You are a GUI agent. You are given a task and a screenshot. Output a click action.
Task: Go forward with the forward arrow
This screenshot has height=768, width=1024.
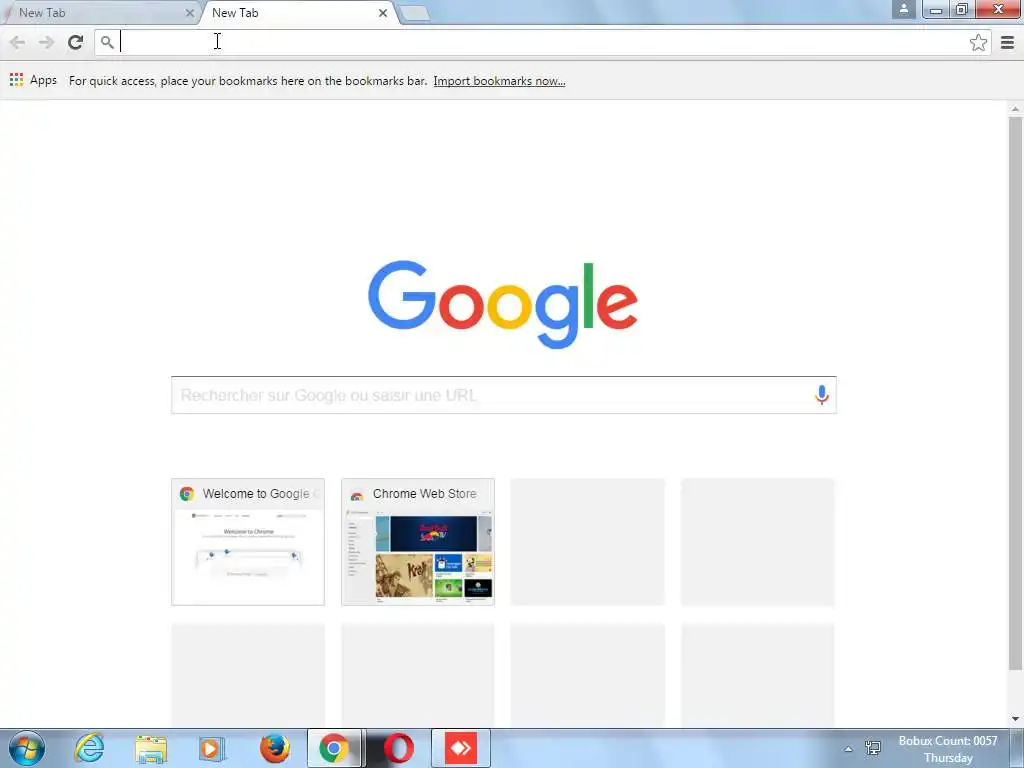46,42
